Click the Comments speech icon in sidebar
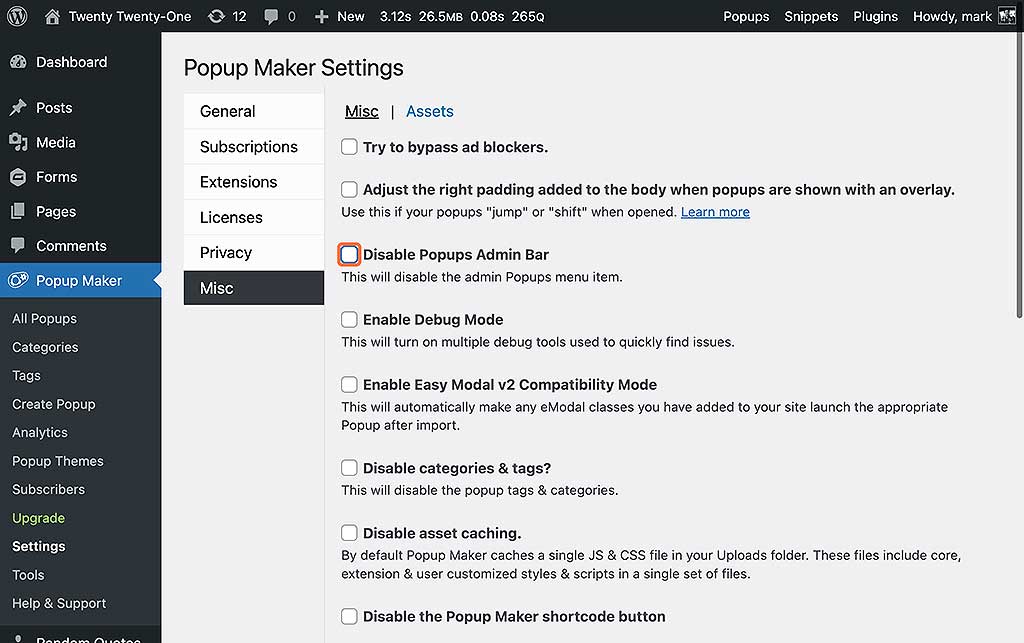The width and height of the screenshot is (1024, 643). (18, 246)
